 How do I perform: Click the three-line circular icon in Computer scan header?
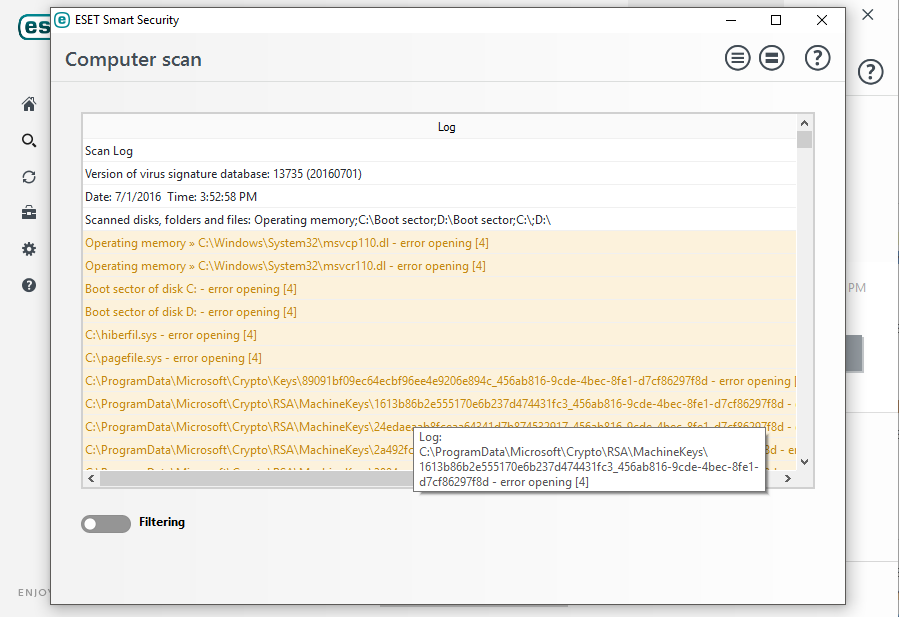737,58
